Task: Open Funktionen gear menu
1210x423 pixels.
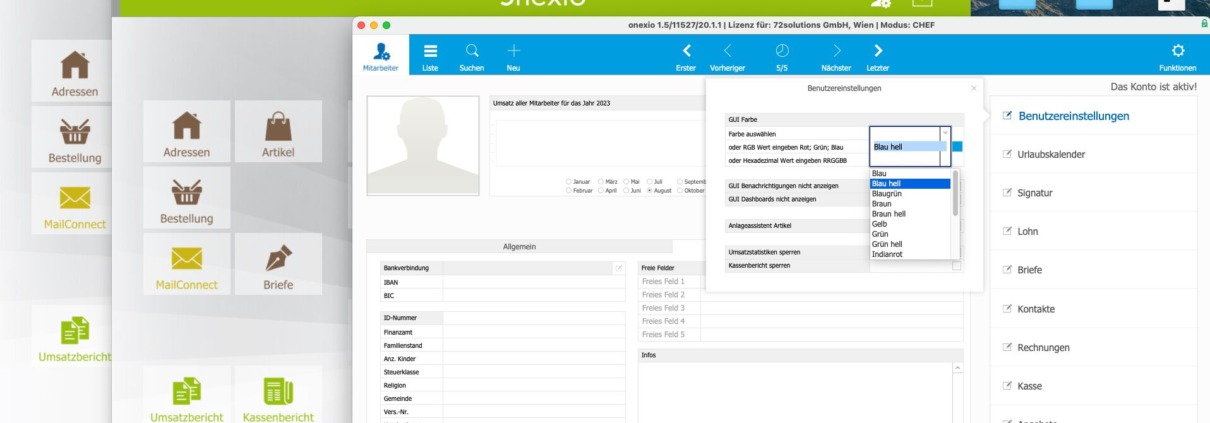Action: [x=1177, y=56]
